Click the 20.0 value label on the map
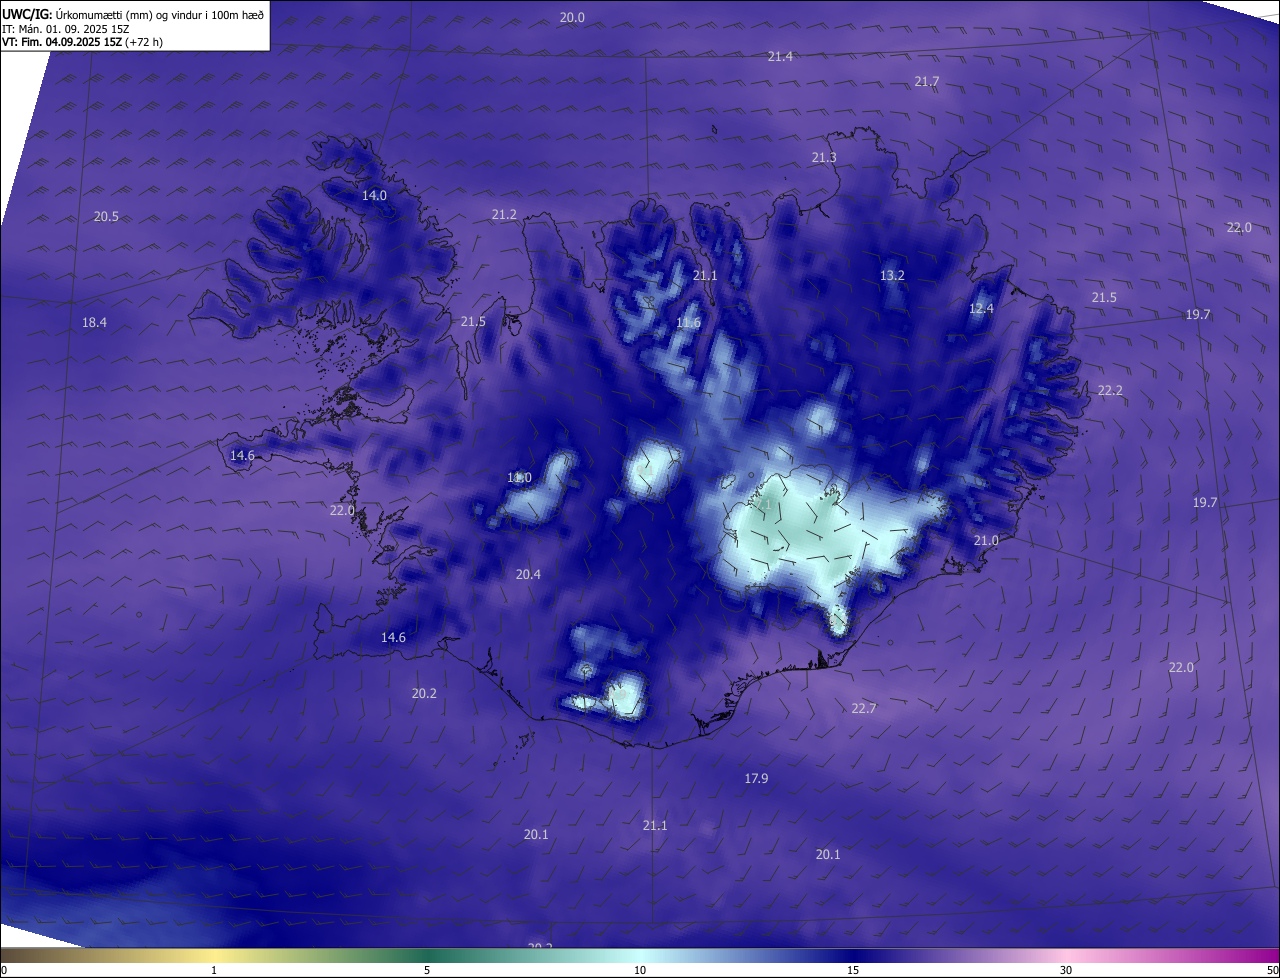 (x=572, y=17)
